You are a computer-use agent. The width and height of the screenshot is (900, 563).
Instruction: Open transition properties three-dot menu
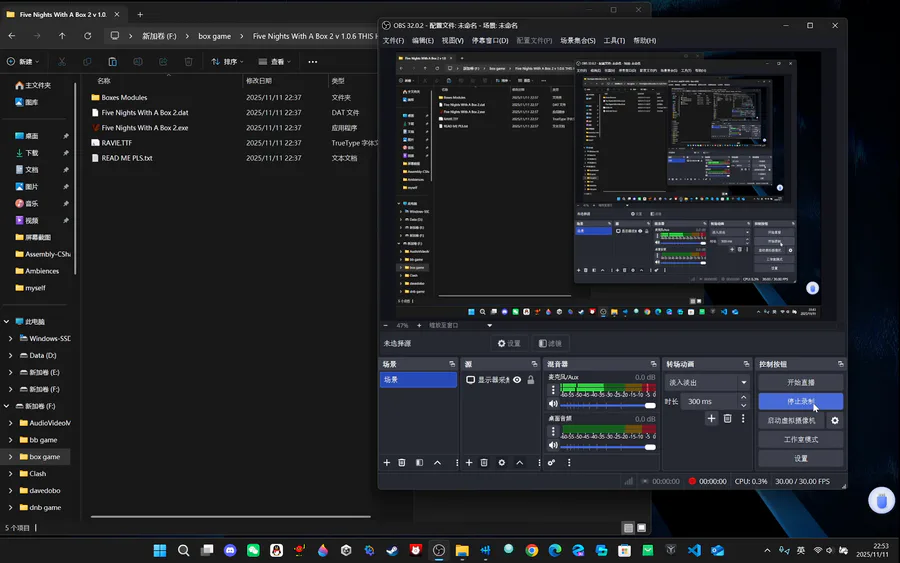[x=743, y=418]
